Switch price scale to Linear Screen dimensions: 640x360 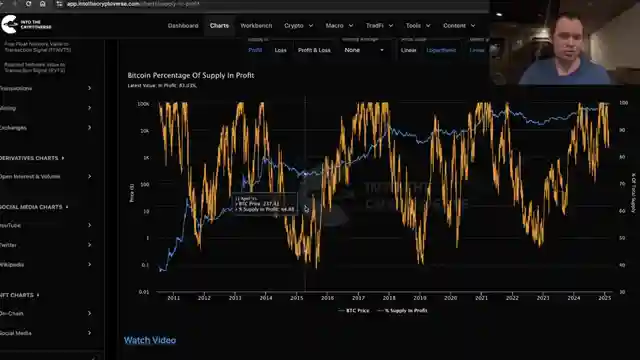408,50
